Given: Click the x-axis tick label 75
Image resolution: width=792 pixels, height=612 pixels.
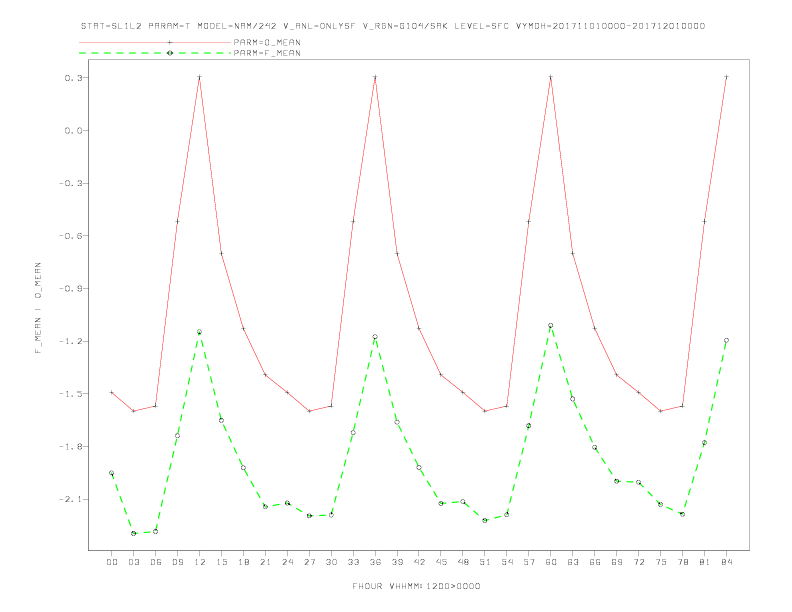Looking at the screenshot, I should click(x=661, y=562).
